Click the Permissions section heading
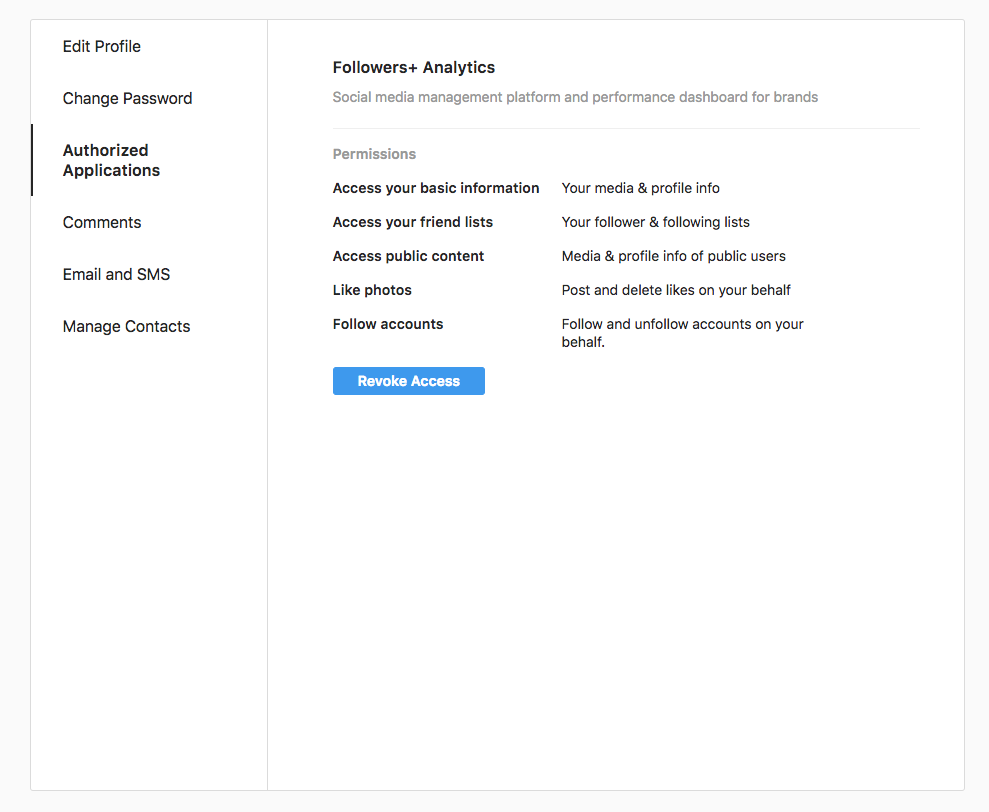The height and width of the screenshot is (812, 989). (x=374, y=154)
